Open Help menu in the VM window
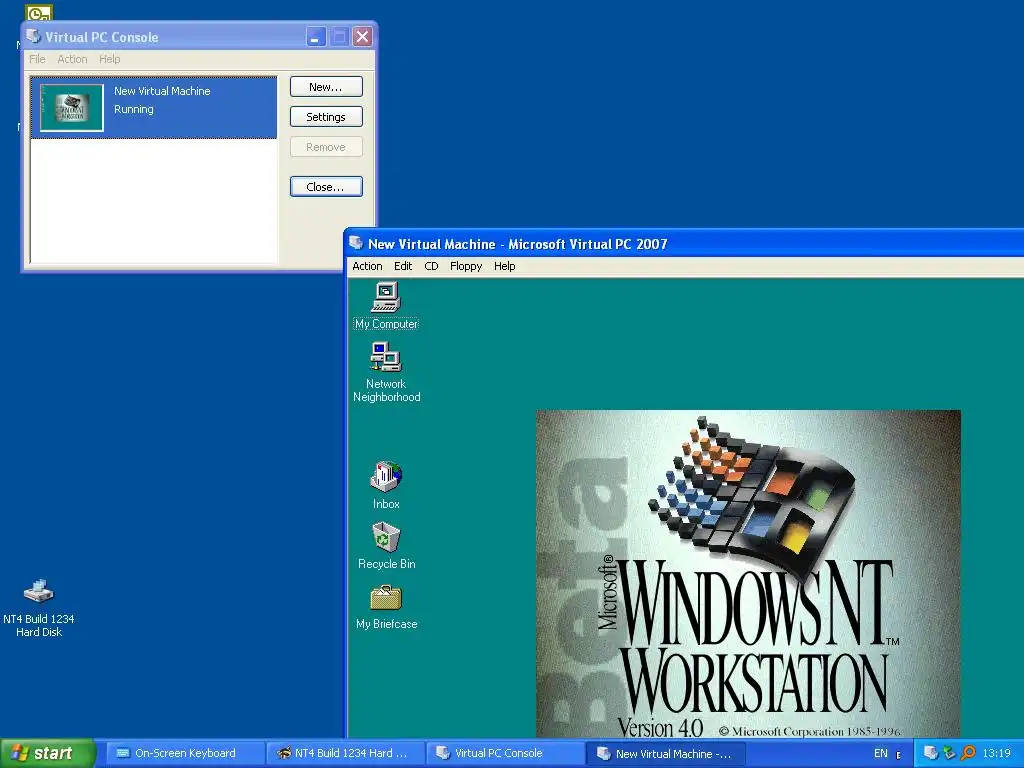This screenshot has width=1024, height=768. [x=504, y=266]
